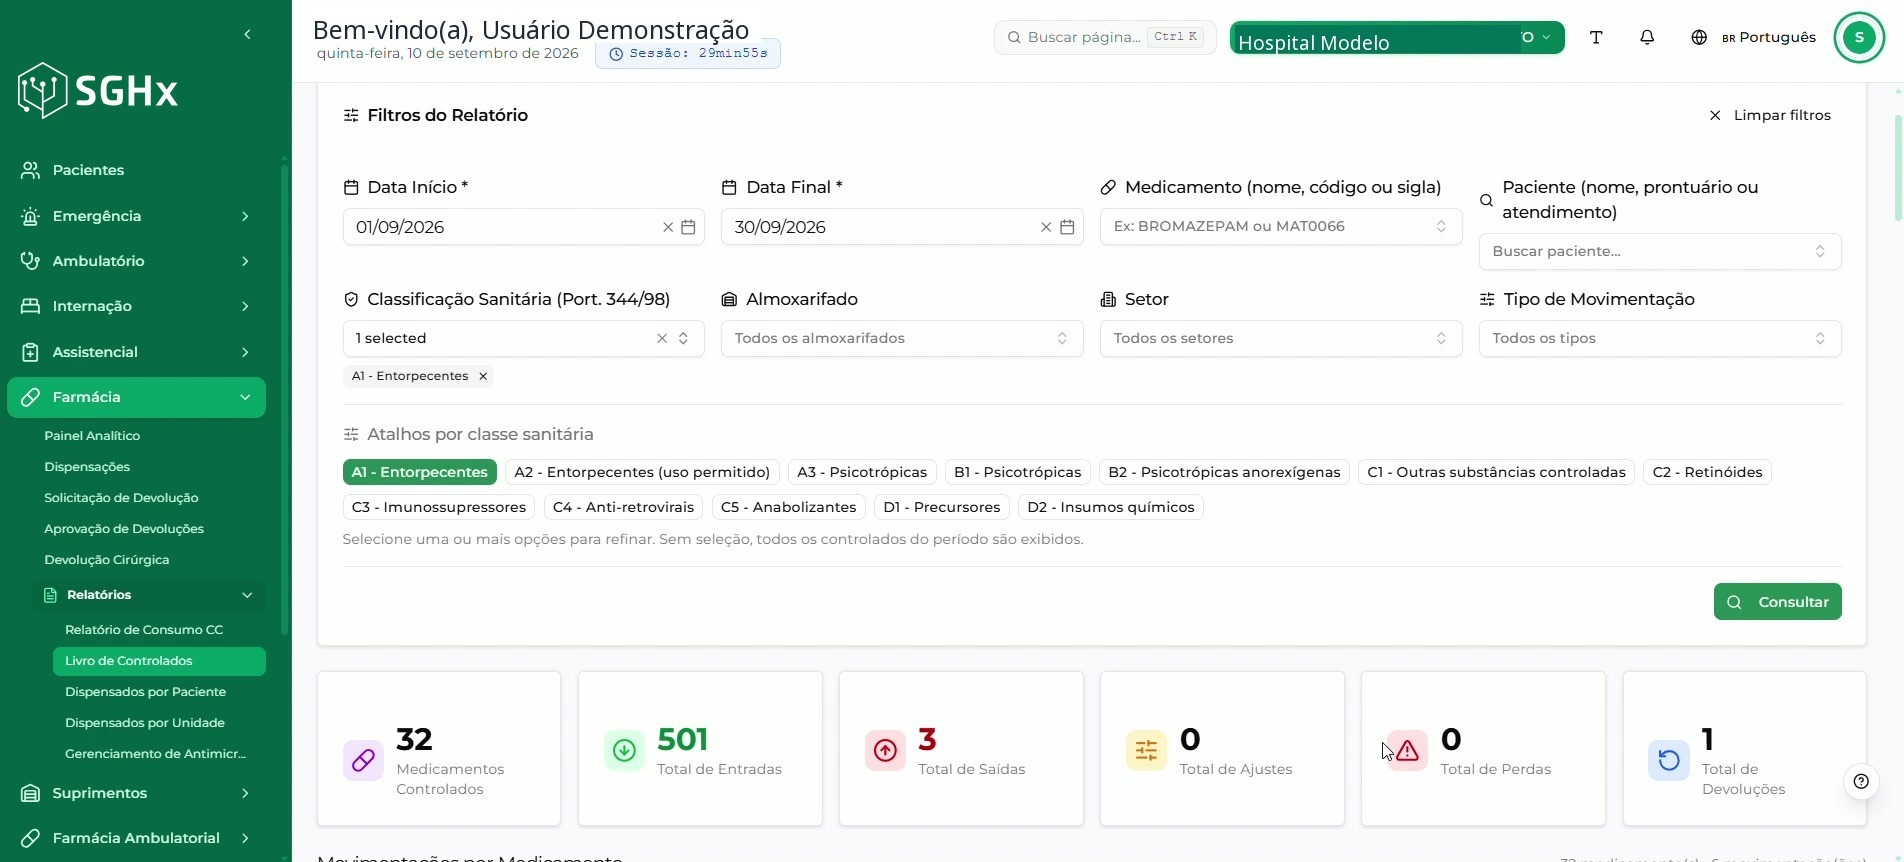This screenshot has width=1904, height=862.
Task: Open the help question mark button
Action: coord(1861,781)
